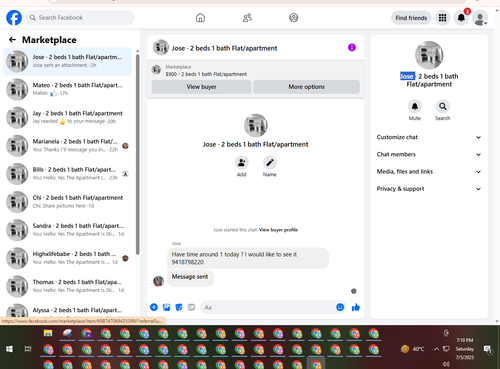Click the listing thumbnail in chat header

tap(161, 48)
